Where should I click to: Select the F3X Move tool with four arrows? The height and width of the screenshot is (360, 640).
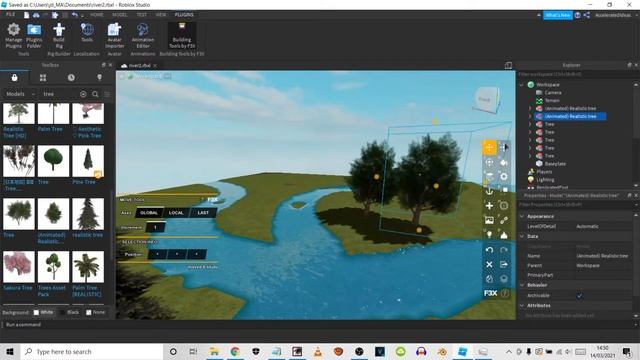489,147
